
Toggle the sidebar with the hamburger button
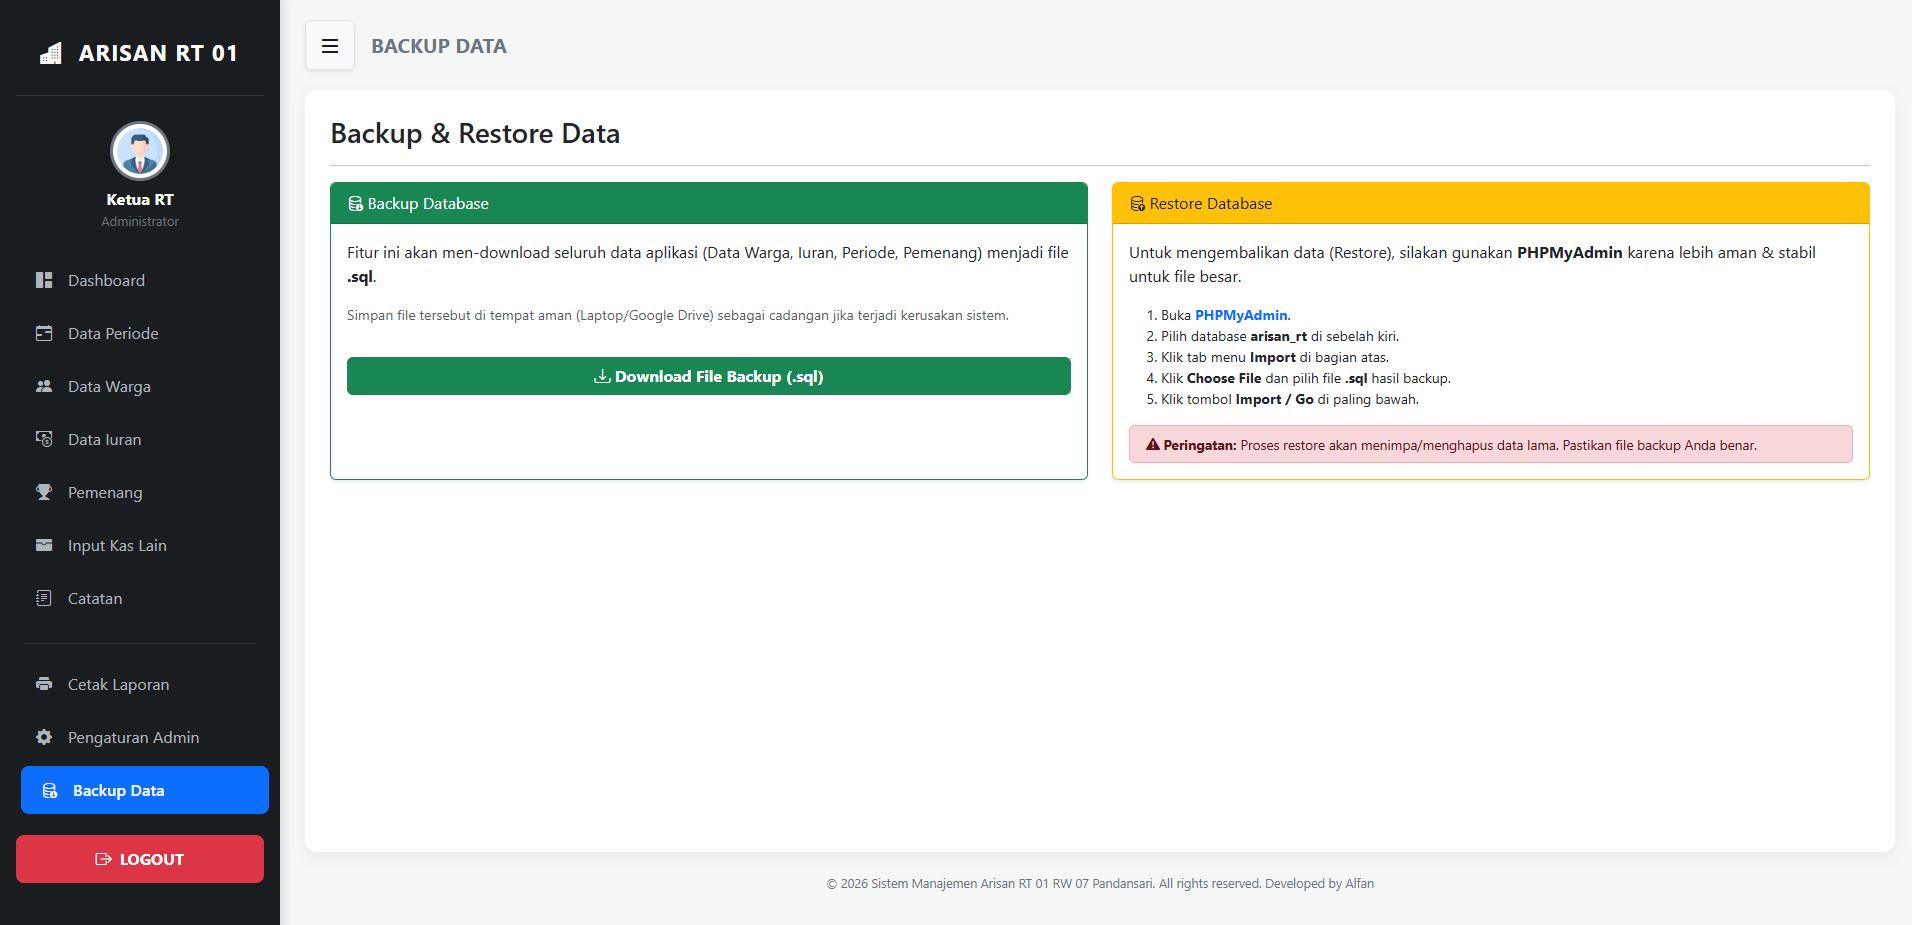(x=329, y=46)
